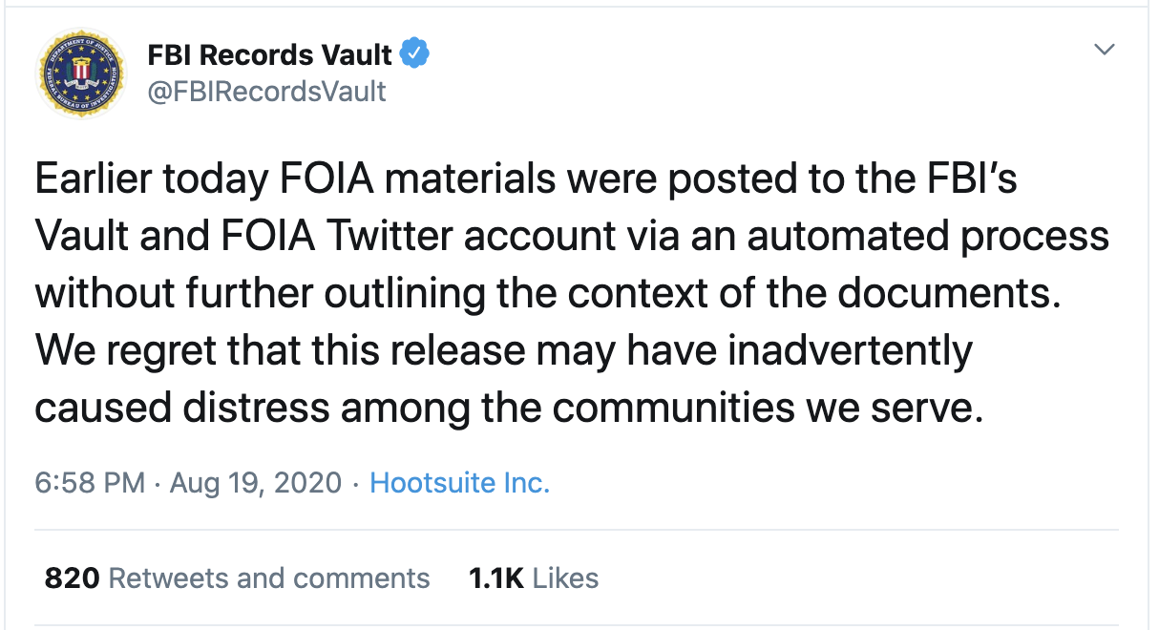Expand the tweet options chevron menu
The height and width of the screenshot is (630, 1159).
[1104, 50]
